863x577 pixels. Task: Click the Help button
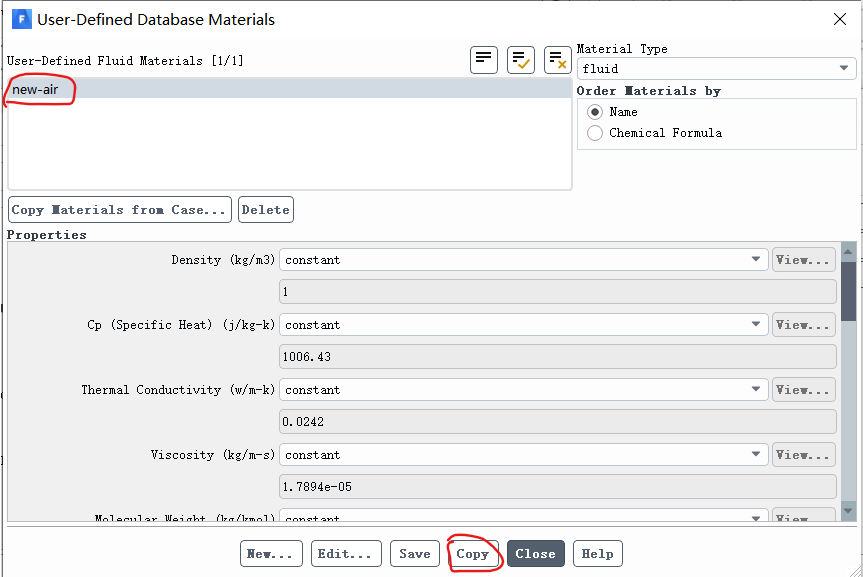[598, 553]
